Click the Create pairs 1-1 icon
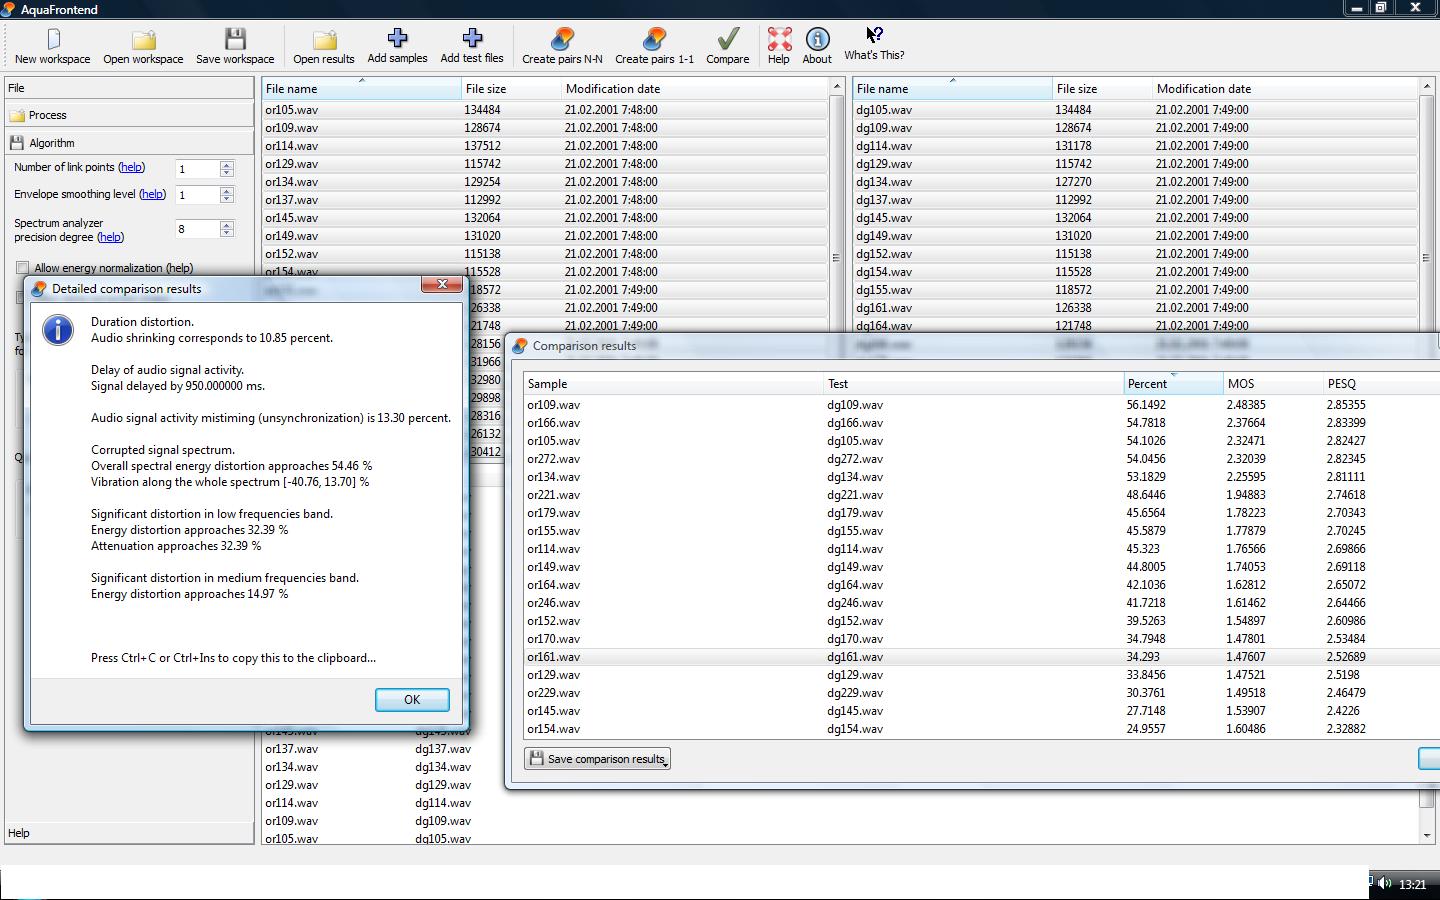The width and height of the screenshot is (1440, 900). pos(654,39)
